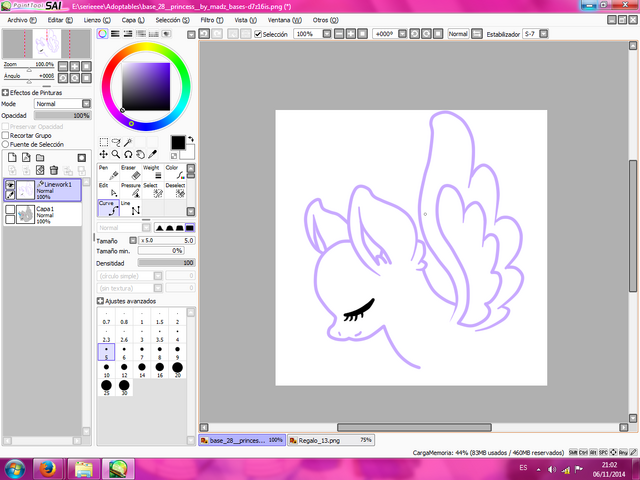Image resolution: width=640 pixels, height=480 pixels.
Task: Adjust the Opacidad 100% slider
Action: tap(62, 116)
